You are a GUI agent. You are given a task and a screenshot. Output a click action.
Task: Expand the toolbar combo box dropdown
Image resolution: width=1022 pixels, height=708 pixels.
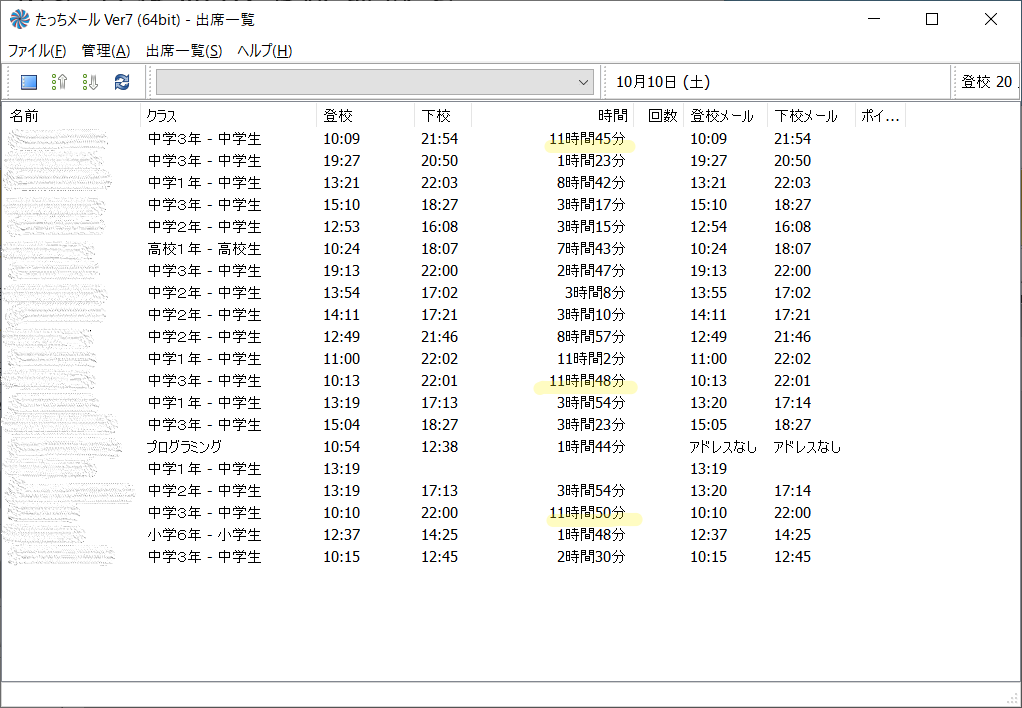coord(584,82)
